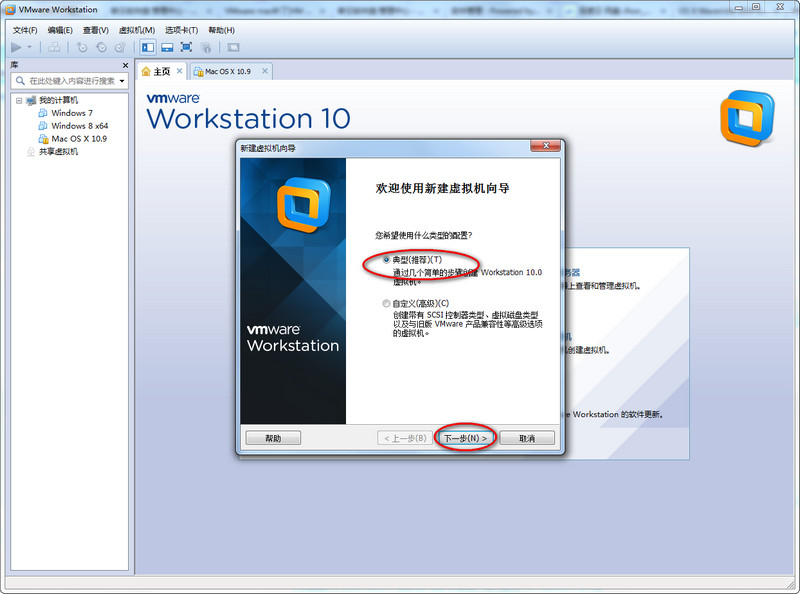
Task: Click the VMware Workstation logo on home page
Action: click(747, 118)
